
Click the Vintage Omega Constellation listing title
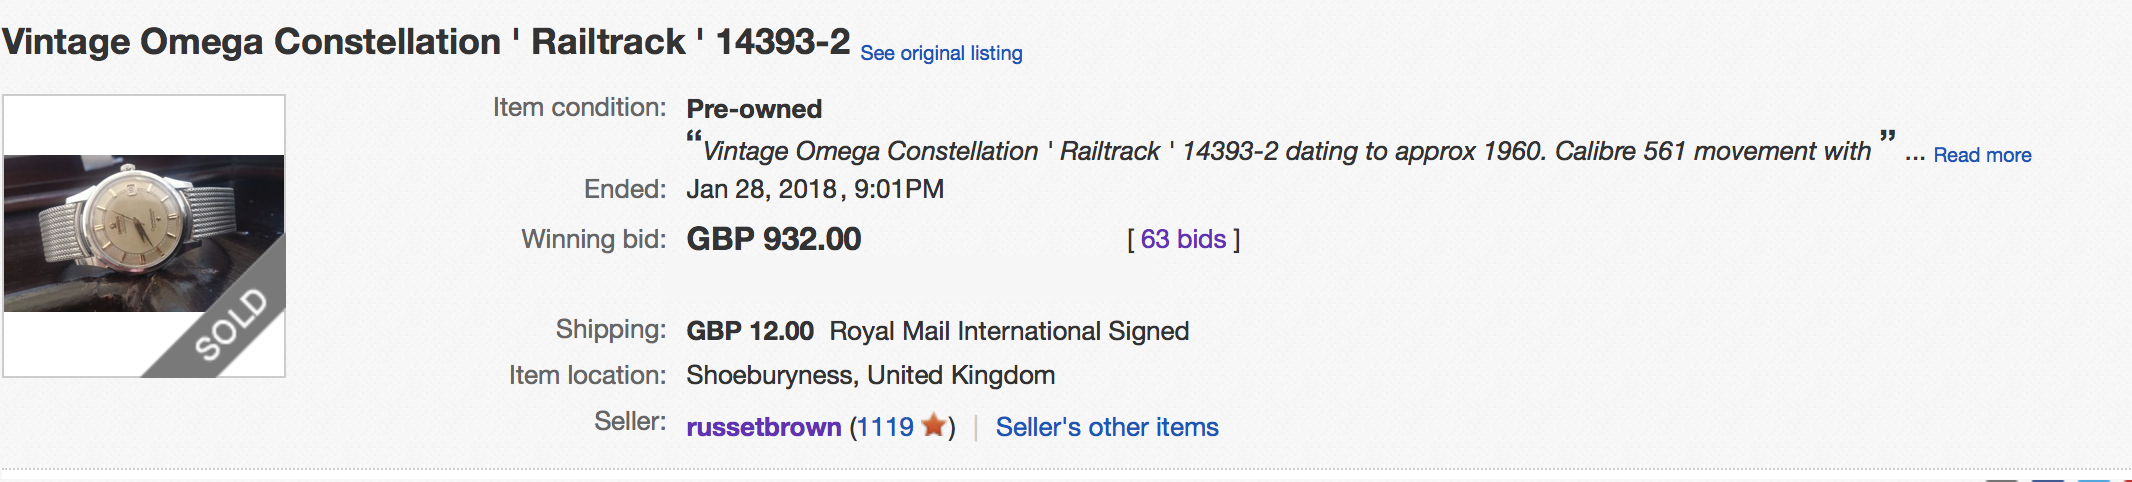[x=426, y=42]
